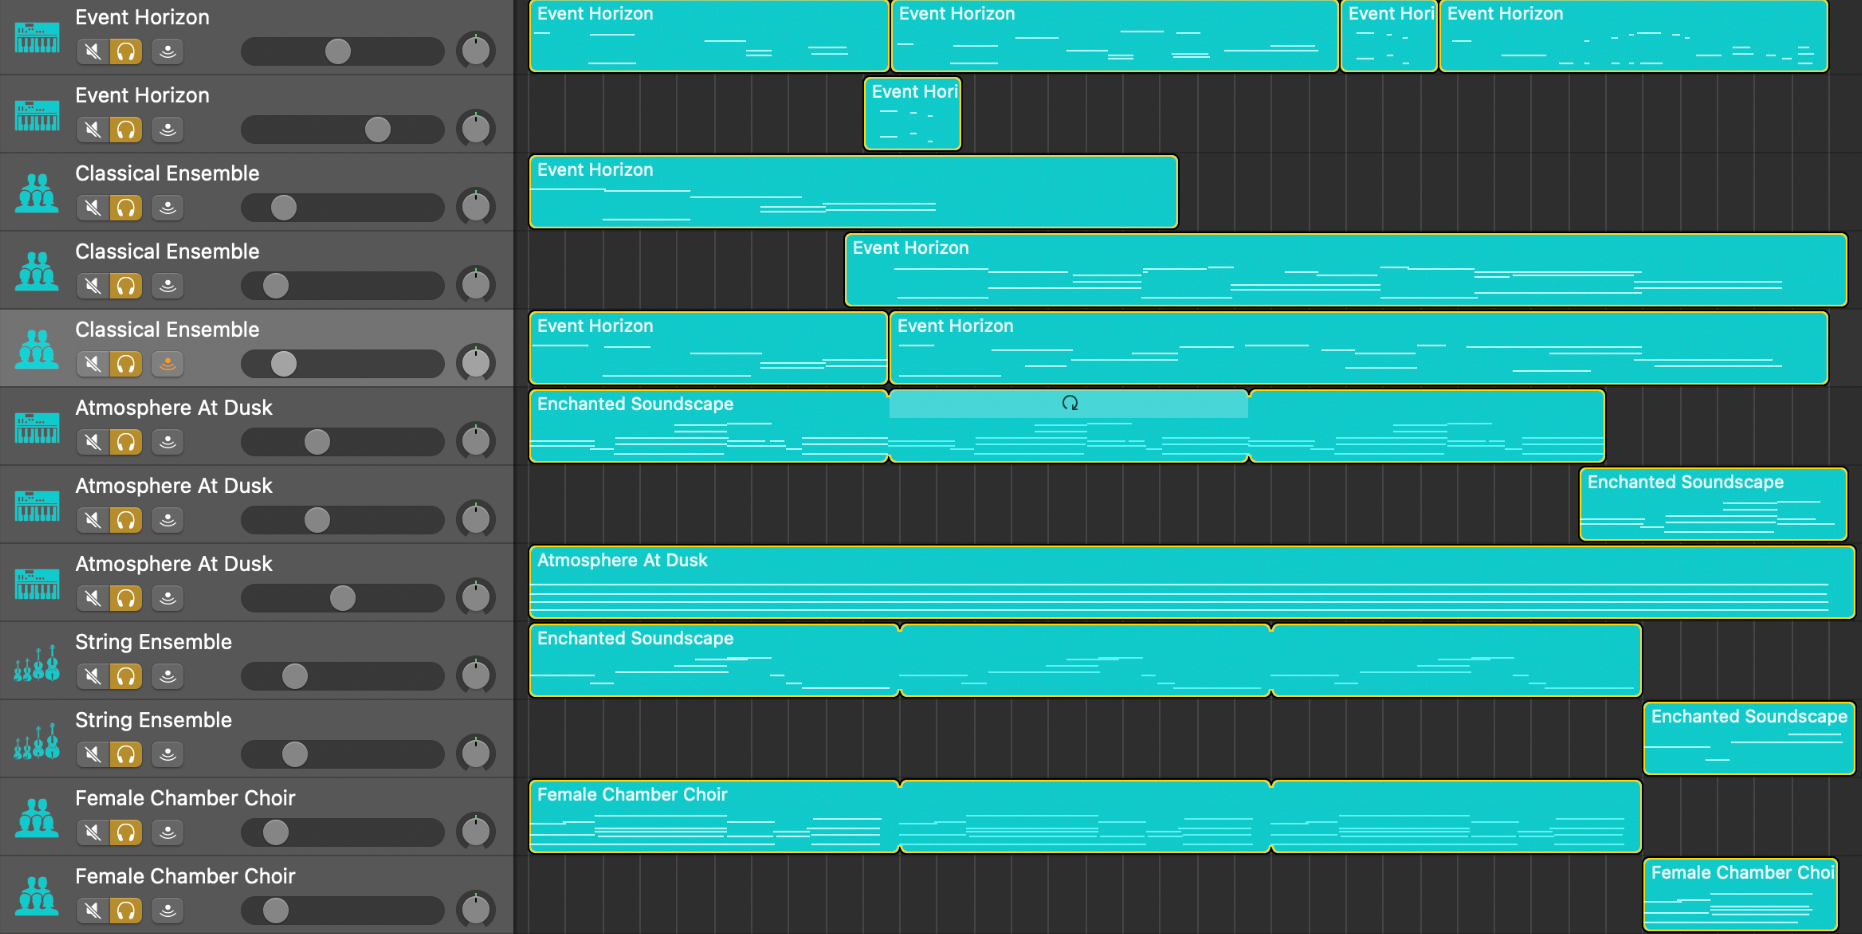The height and width of the screenshot is (934, 1862).
Task: Toggle solo on the first String Ensemble track
Action: tap(126, 675)
